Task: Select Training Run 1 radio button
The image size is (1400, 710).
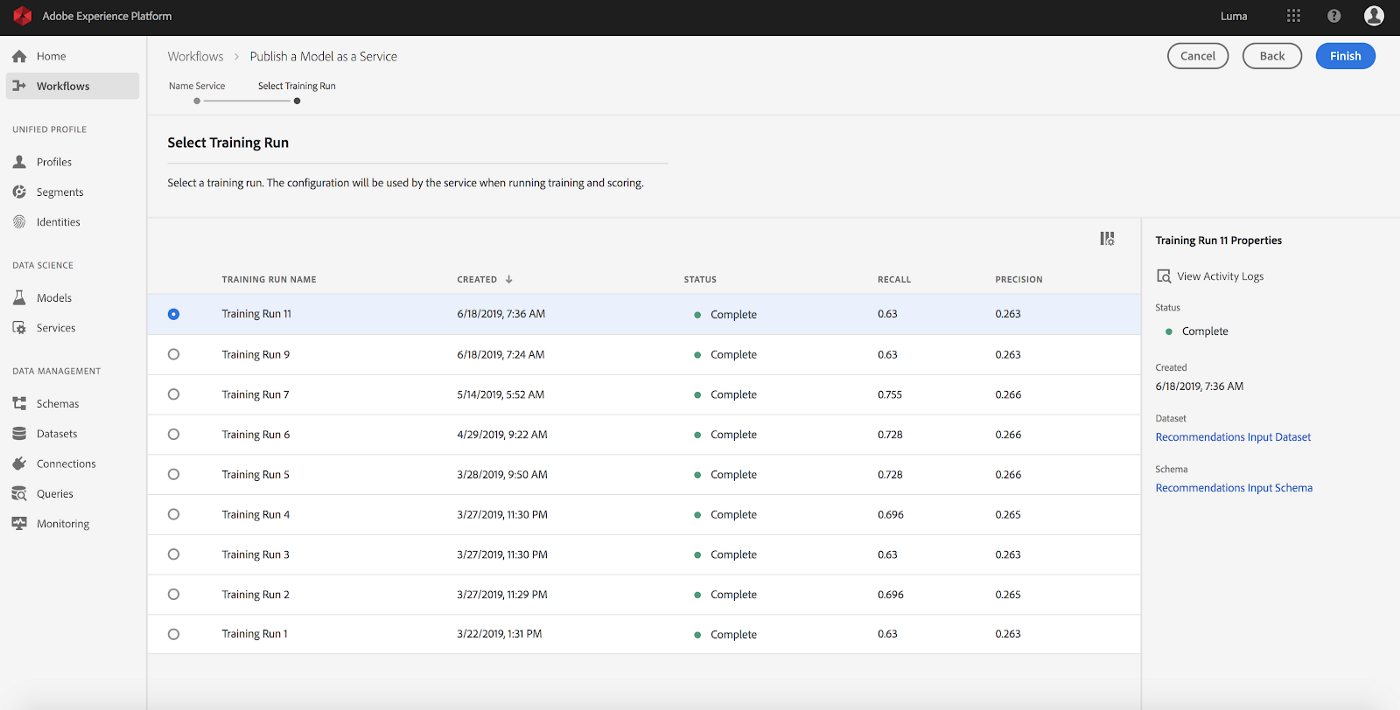Action: 173,634
